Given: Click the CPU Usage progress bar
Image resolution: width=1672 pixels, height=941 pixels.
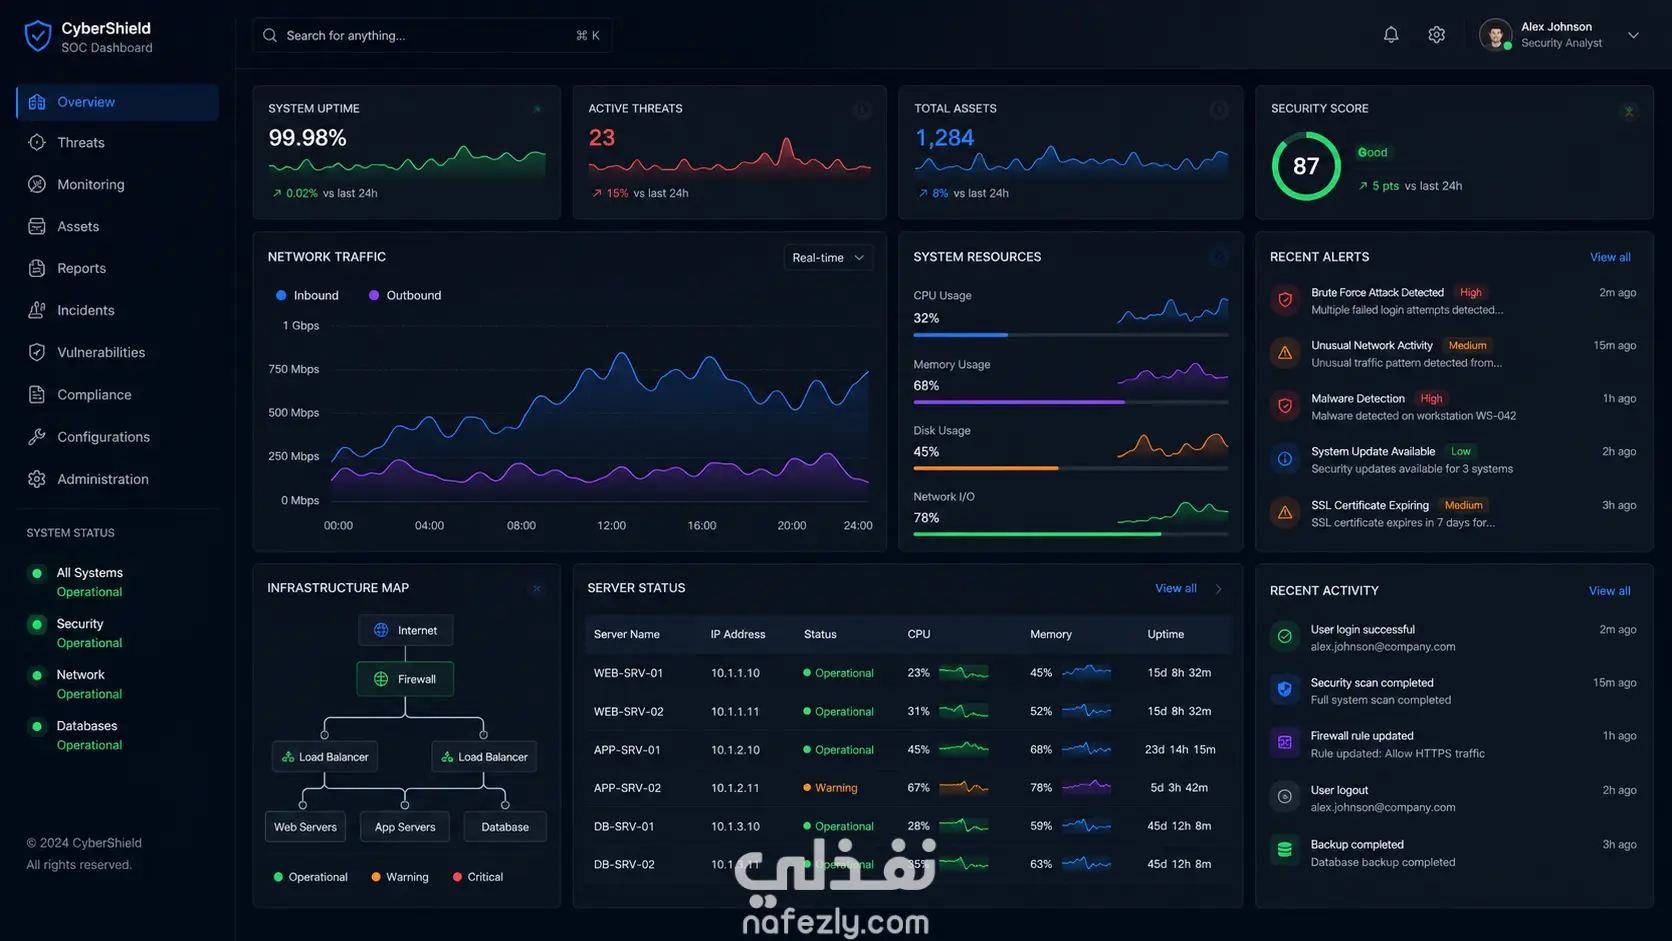Looking at the screenshot, I should click(x=1071, y=335).
